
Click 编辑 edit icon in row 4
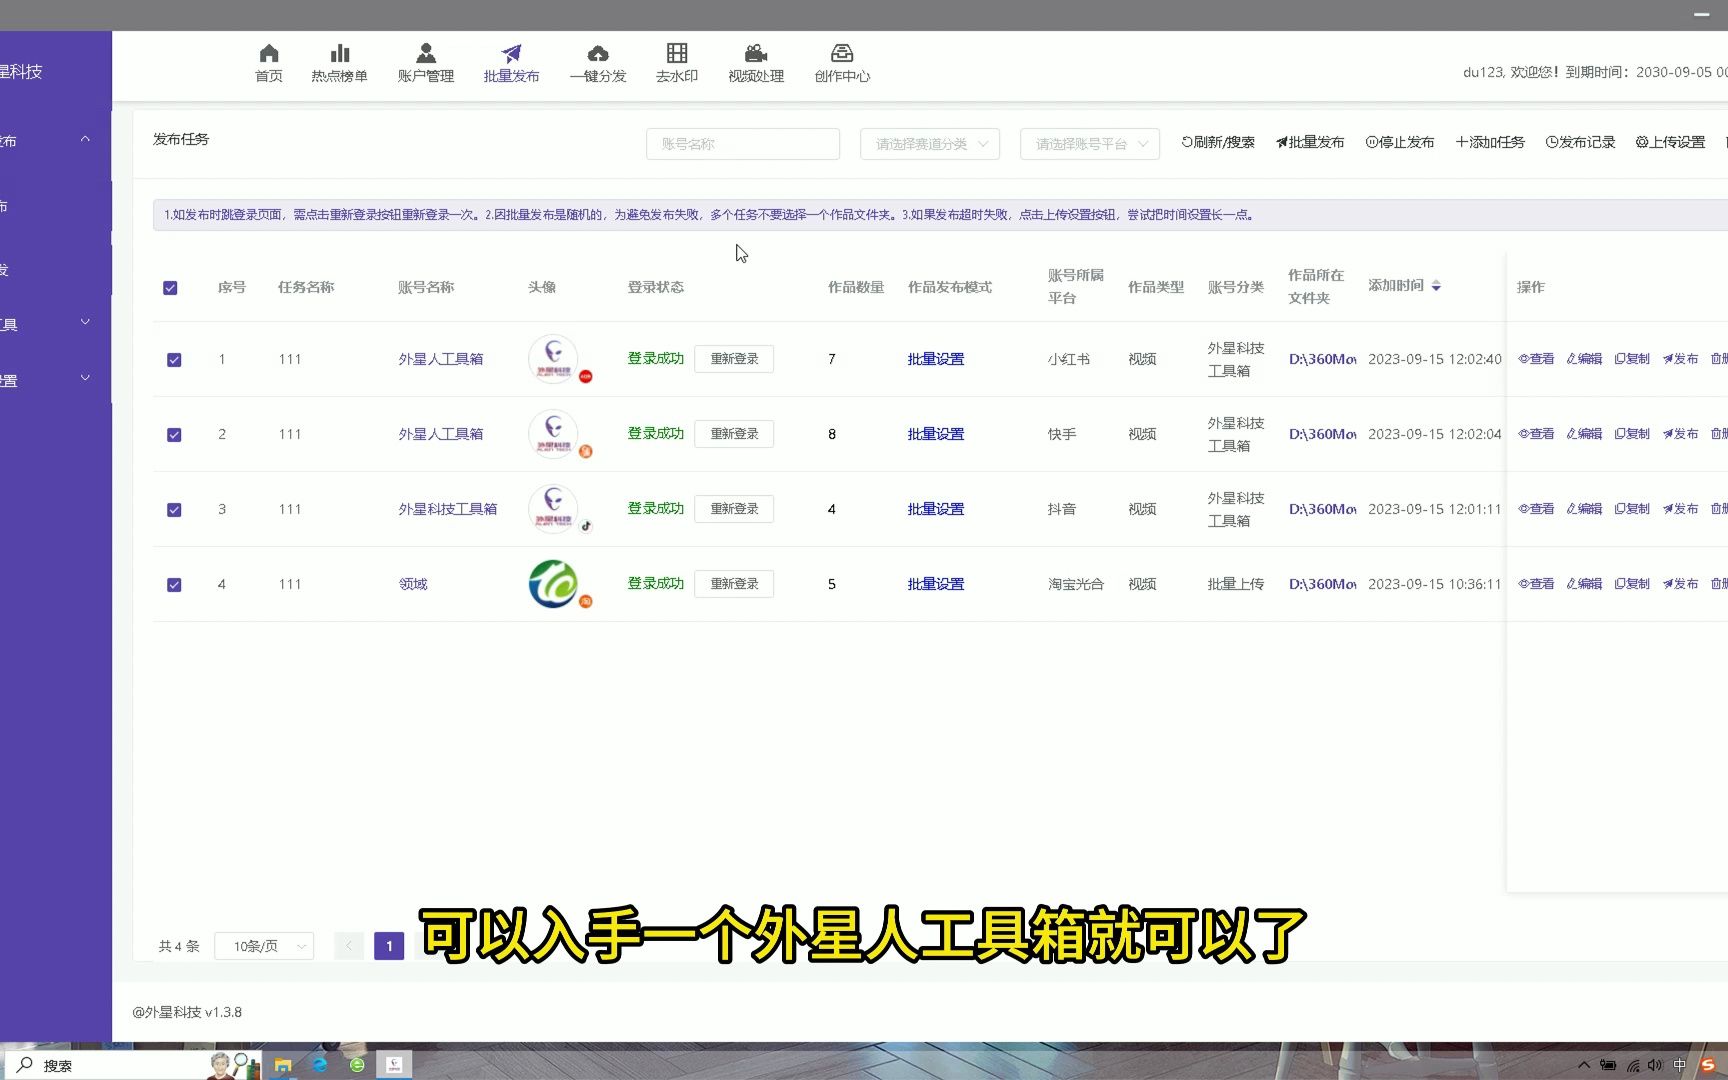(1584, 584)
